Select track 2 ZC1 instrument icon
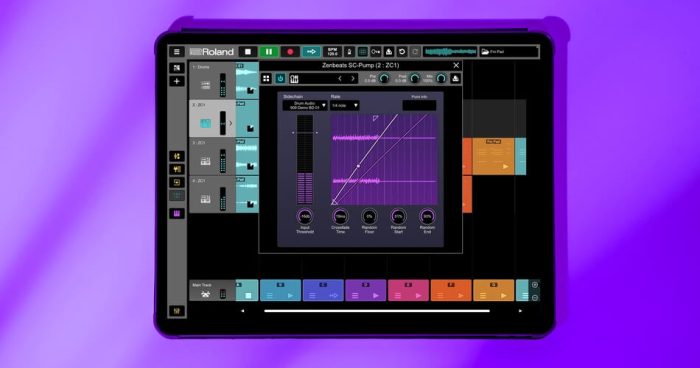 point(205,123)
